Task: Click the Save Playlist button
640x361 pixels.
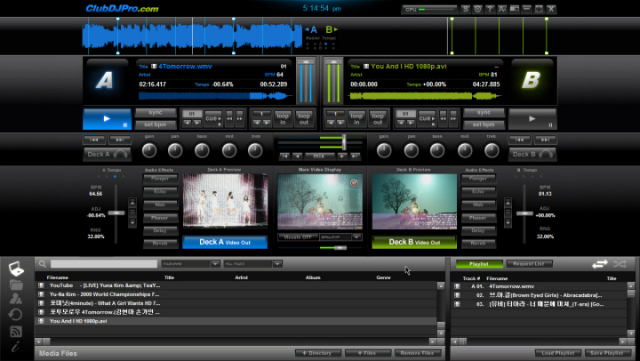Action: (x=607, y=353)
